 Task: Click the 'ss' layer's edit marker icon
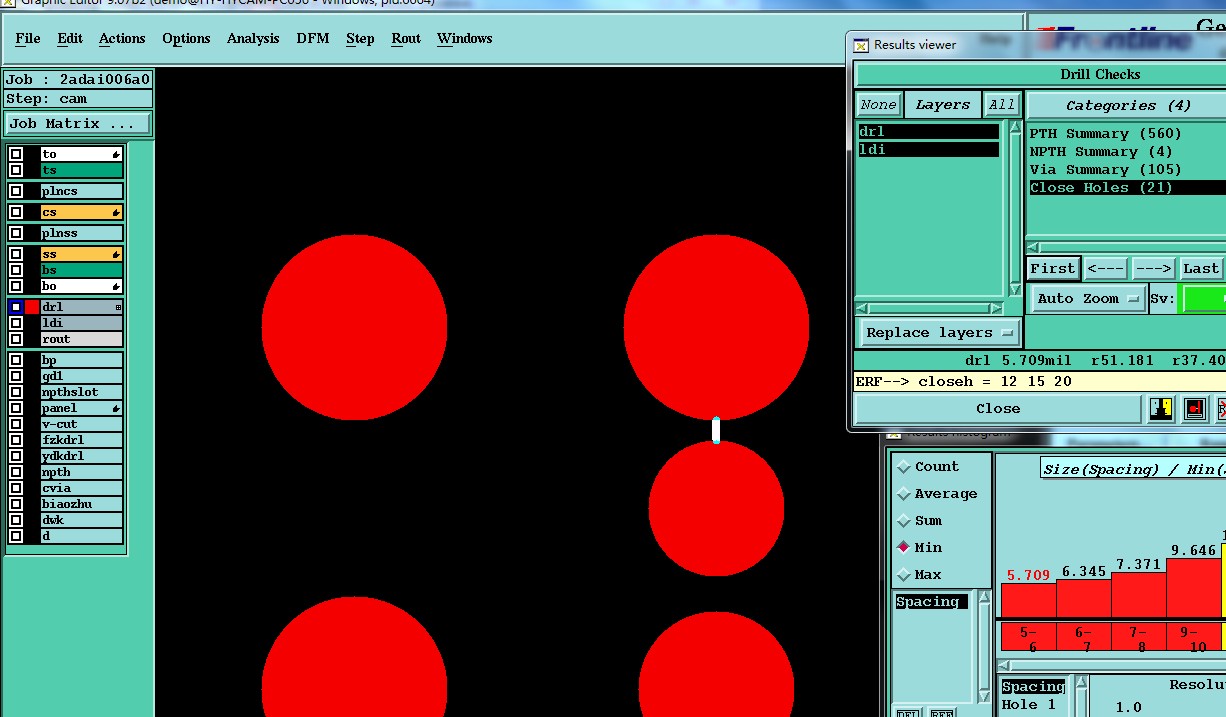coord(116,254)
